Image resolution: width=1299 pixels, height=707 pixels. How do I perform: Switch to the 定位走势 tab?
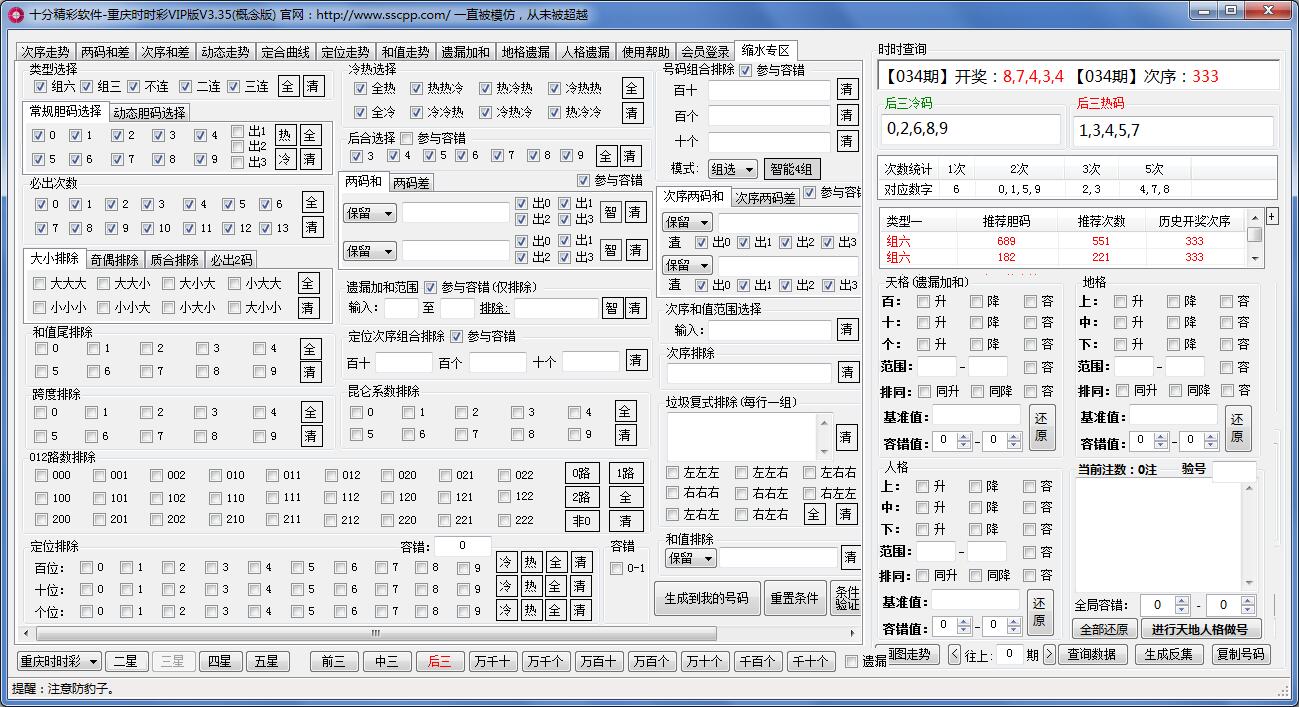tap(346, 52)
